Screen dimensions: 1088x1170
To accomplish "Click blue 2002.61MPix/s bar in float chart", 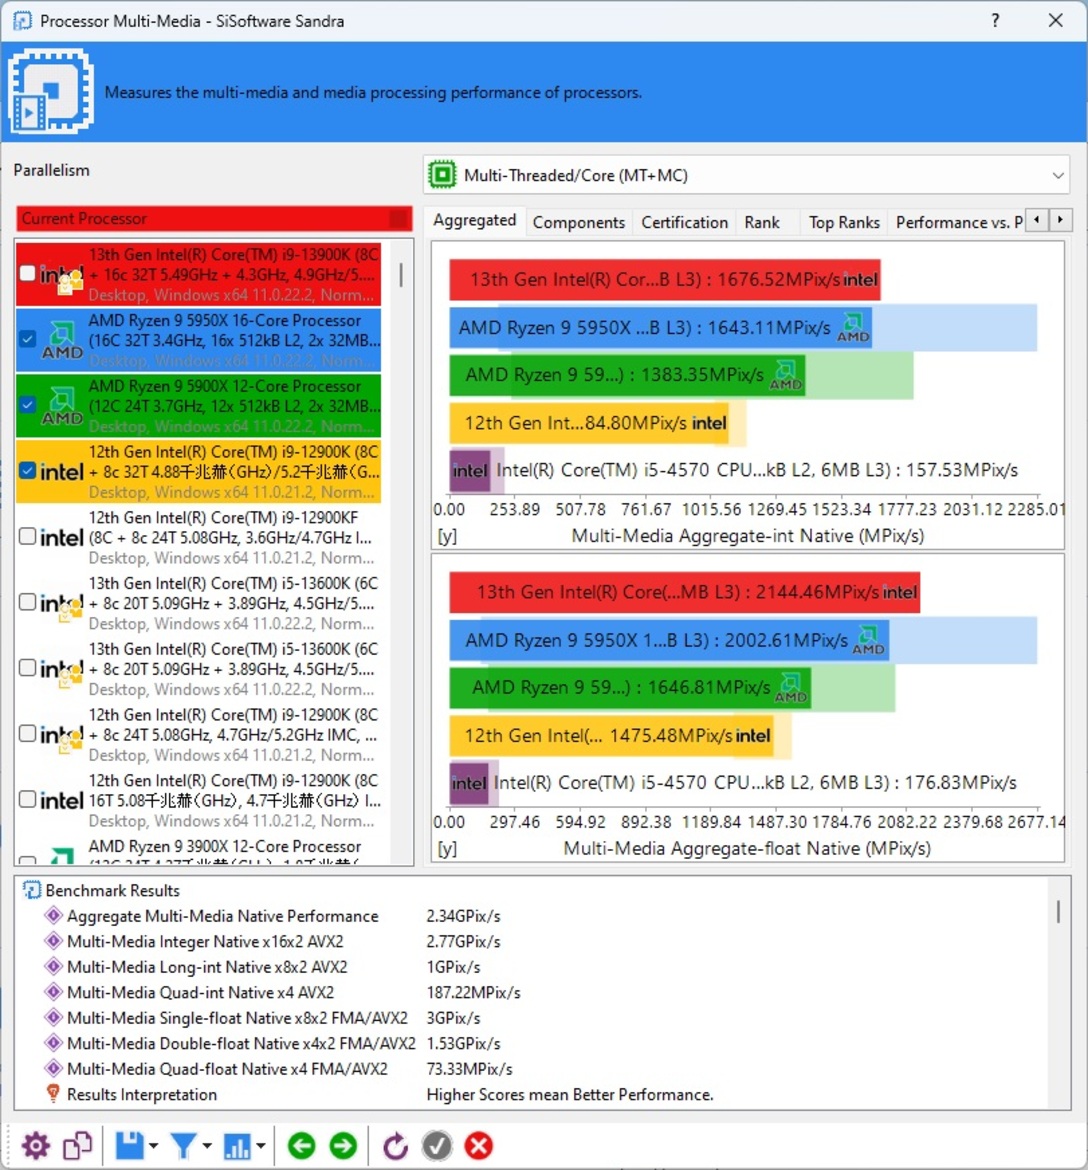I will pyautogui.click(x=669, y=640).
